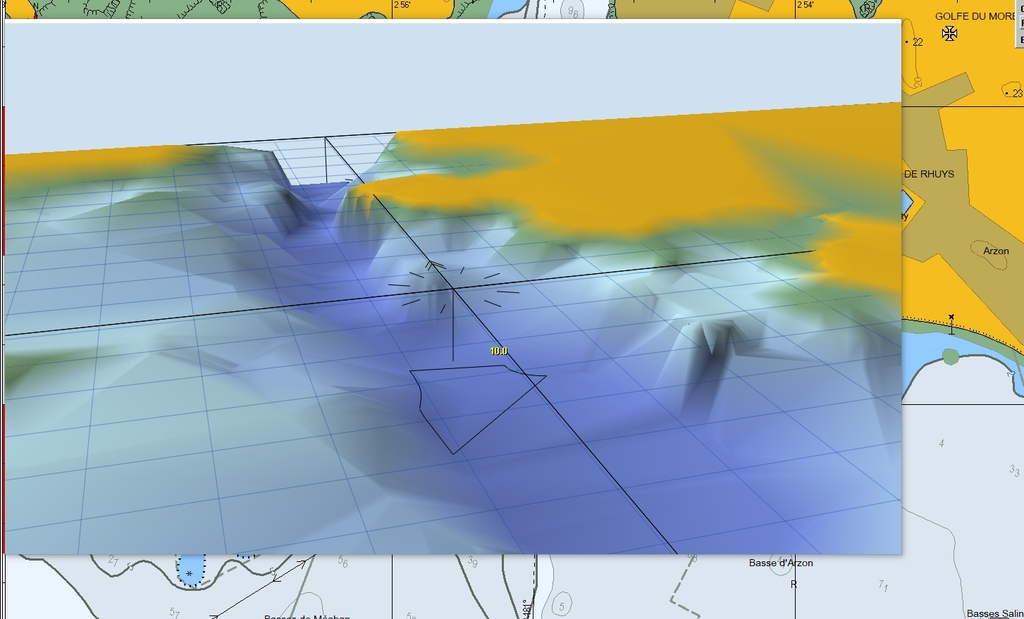The height and width of the screenshot is (619, 1024).
Task: Click the depth sounding 22
Action: tap(918, 42)
